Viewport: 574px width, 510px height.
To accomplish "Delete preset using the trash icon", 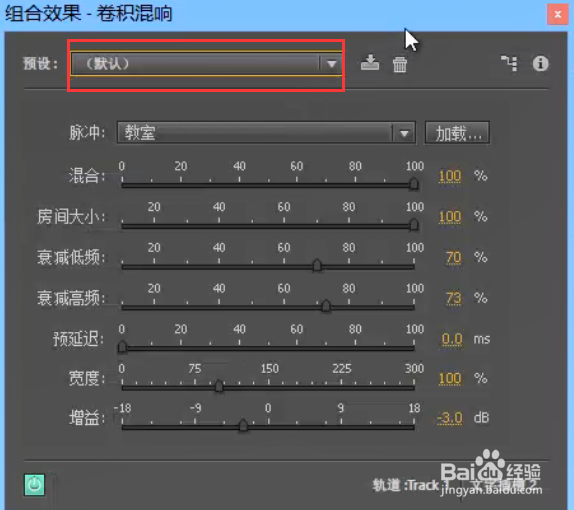I will point(400,64).
